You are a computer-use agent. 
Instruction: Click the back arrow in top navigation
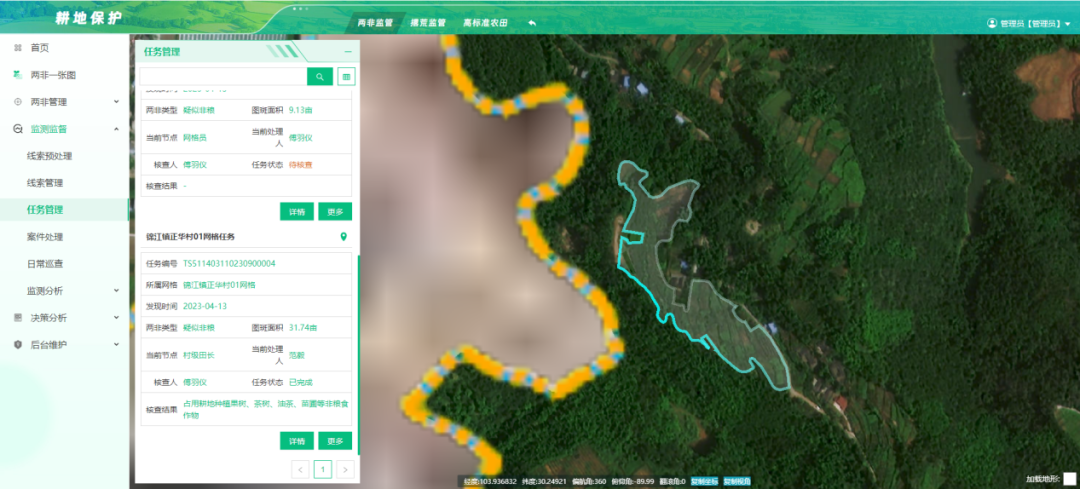click(532, 22)
